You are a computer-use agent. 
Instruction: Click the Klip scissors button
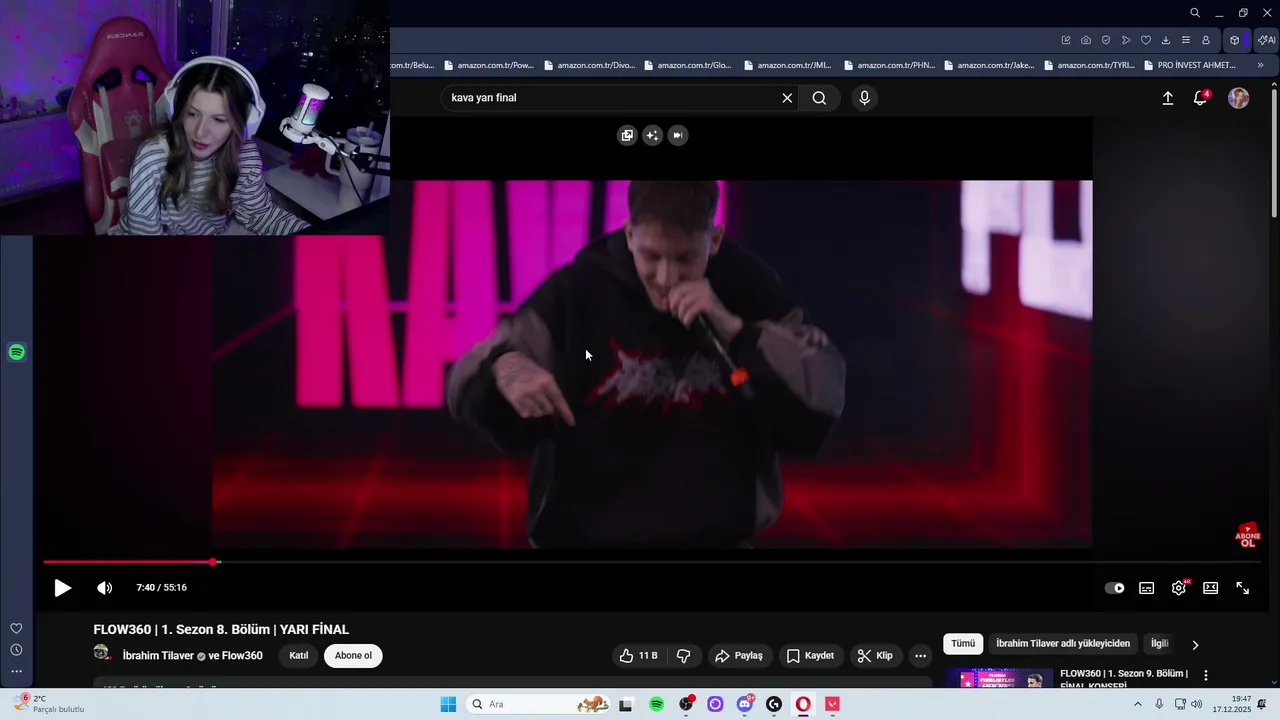pyautogui.click(x=875, y=656)
